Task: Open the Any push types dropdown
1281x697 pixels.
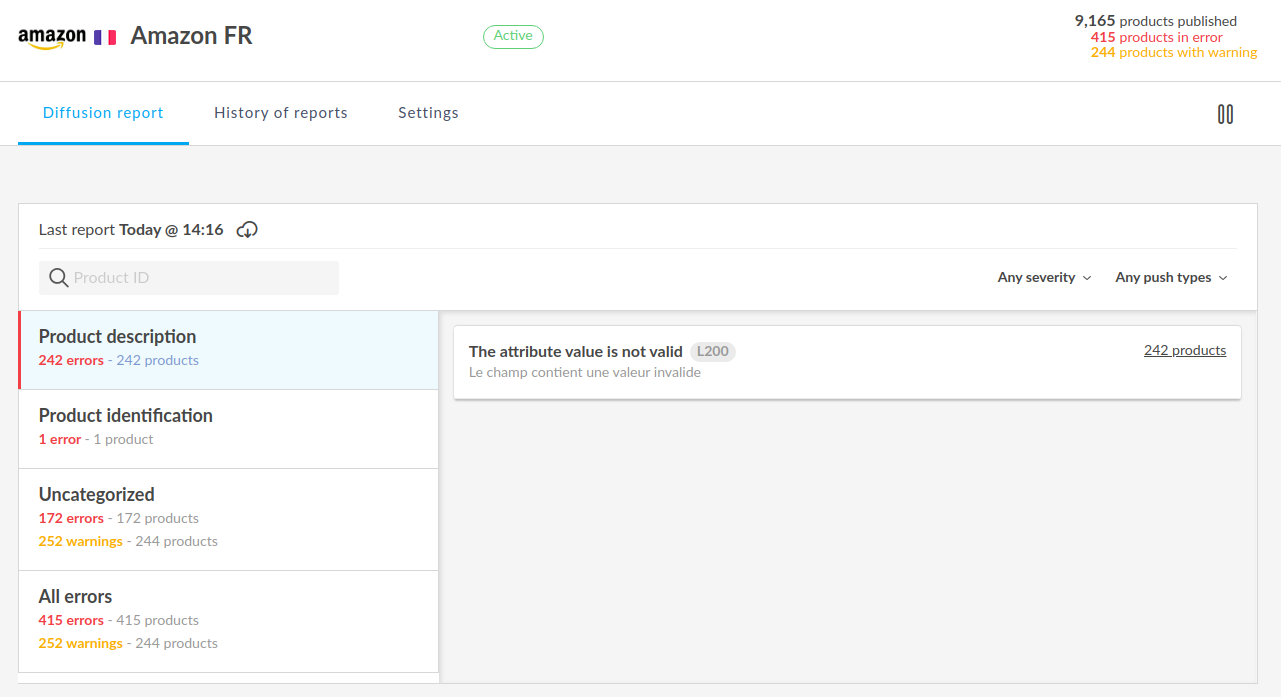Action: (x=1171, y=278)
